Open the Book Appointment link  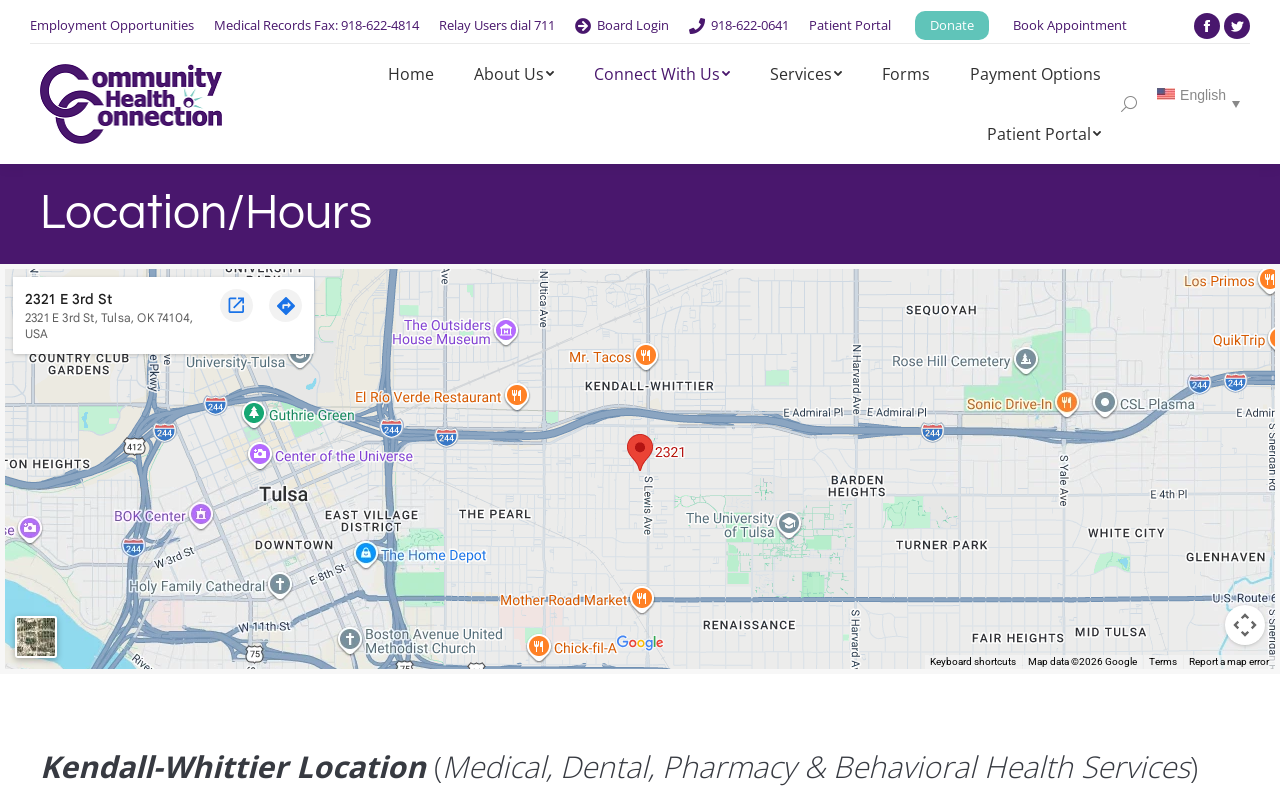click(1070, 25)
